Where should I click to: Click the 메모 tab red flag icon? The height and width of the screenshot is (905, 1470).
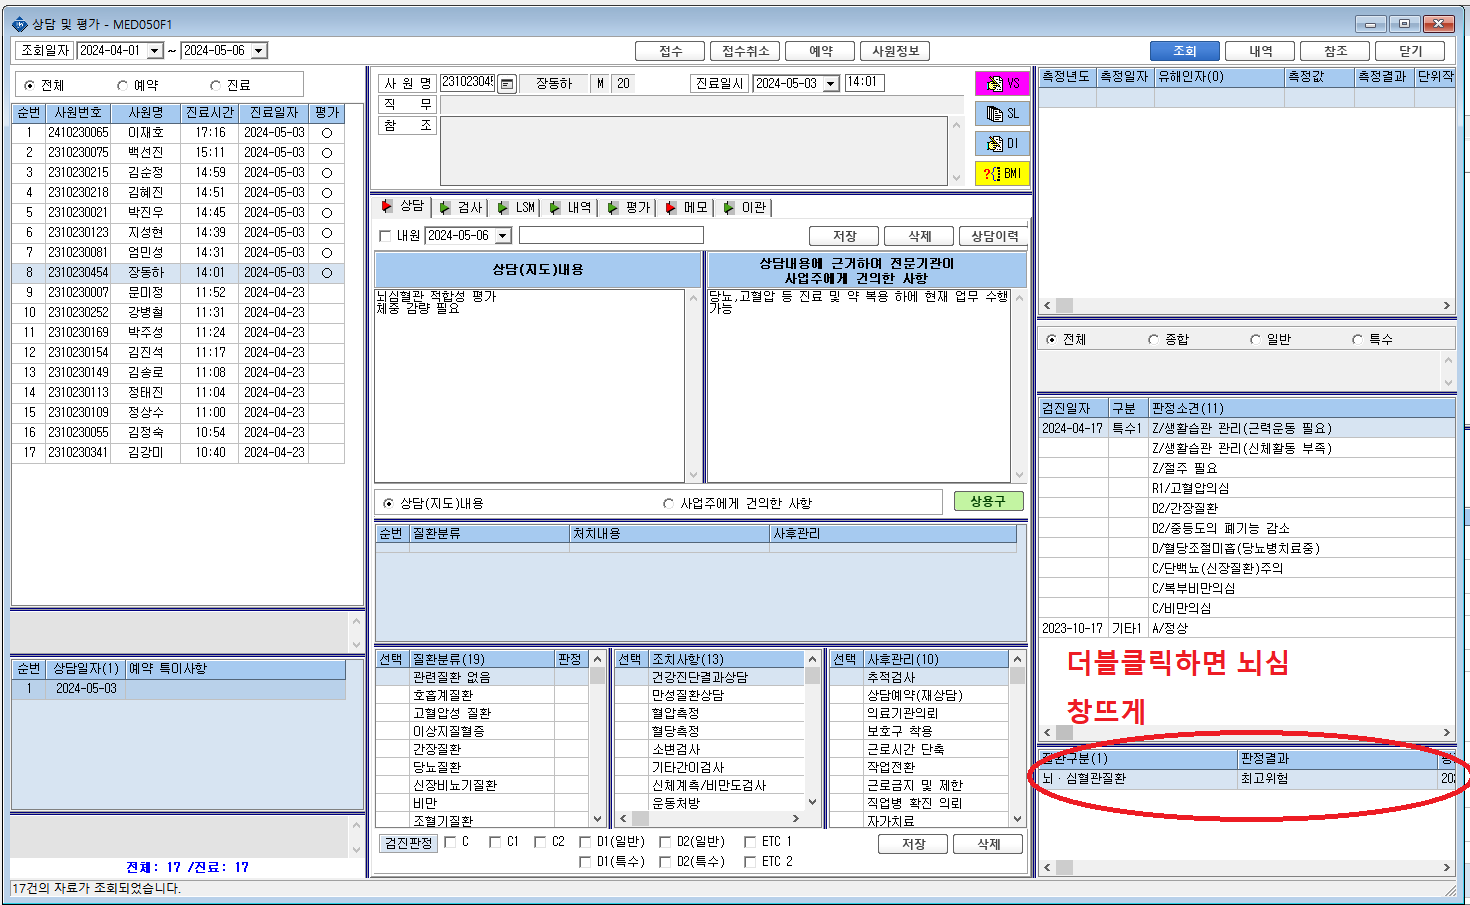point(671,208)
